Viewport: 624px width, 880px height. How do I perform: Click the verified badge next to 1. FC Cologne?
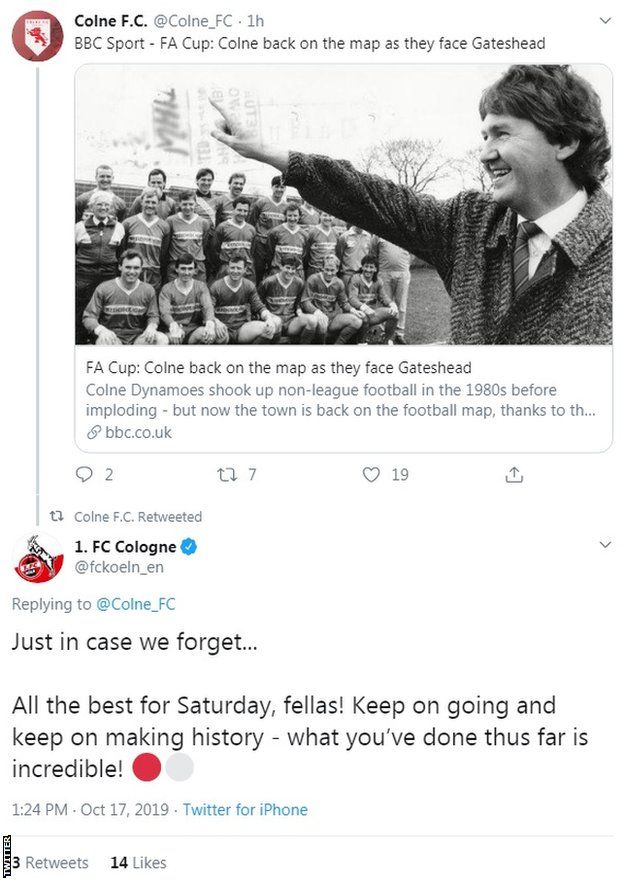[189, 546]
